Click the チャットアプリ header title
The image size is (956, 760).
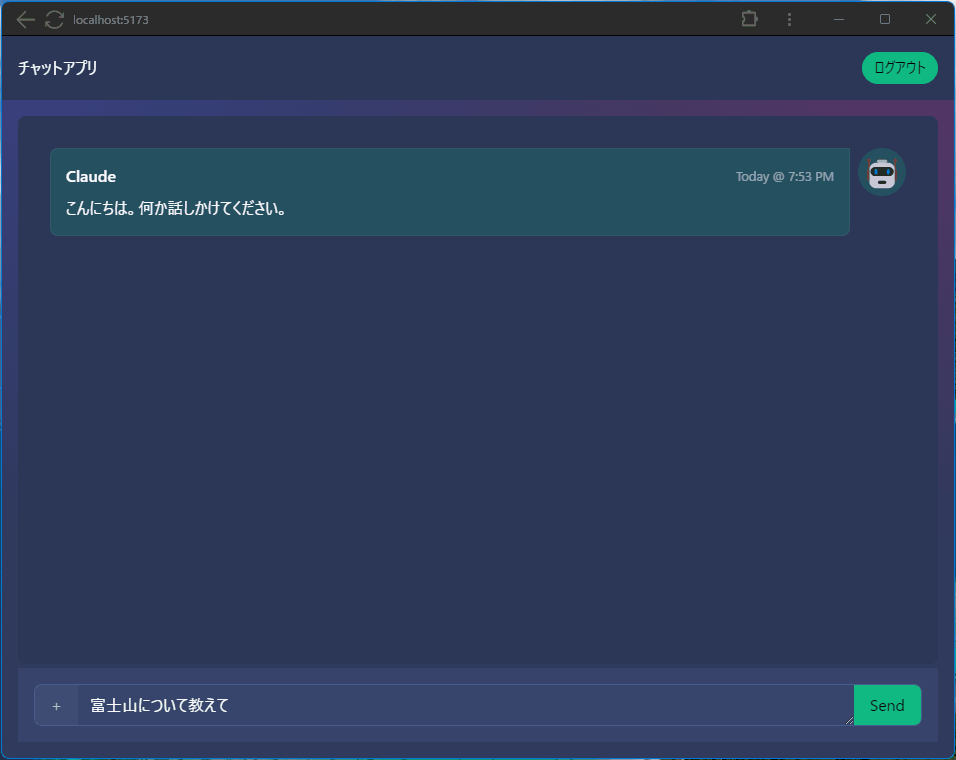tap(58, 68)
